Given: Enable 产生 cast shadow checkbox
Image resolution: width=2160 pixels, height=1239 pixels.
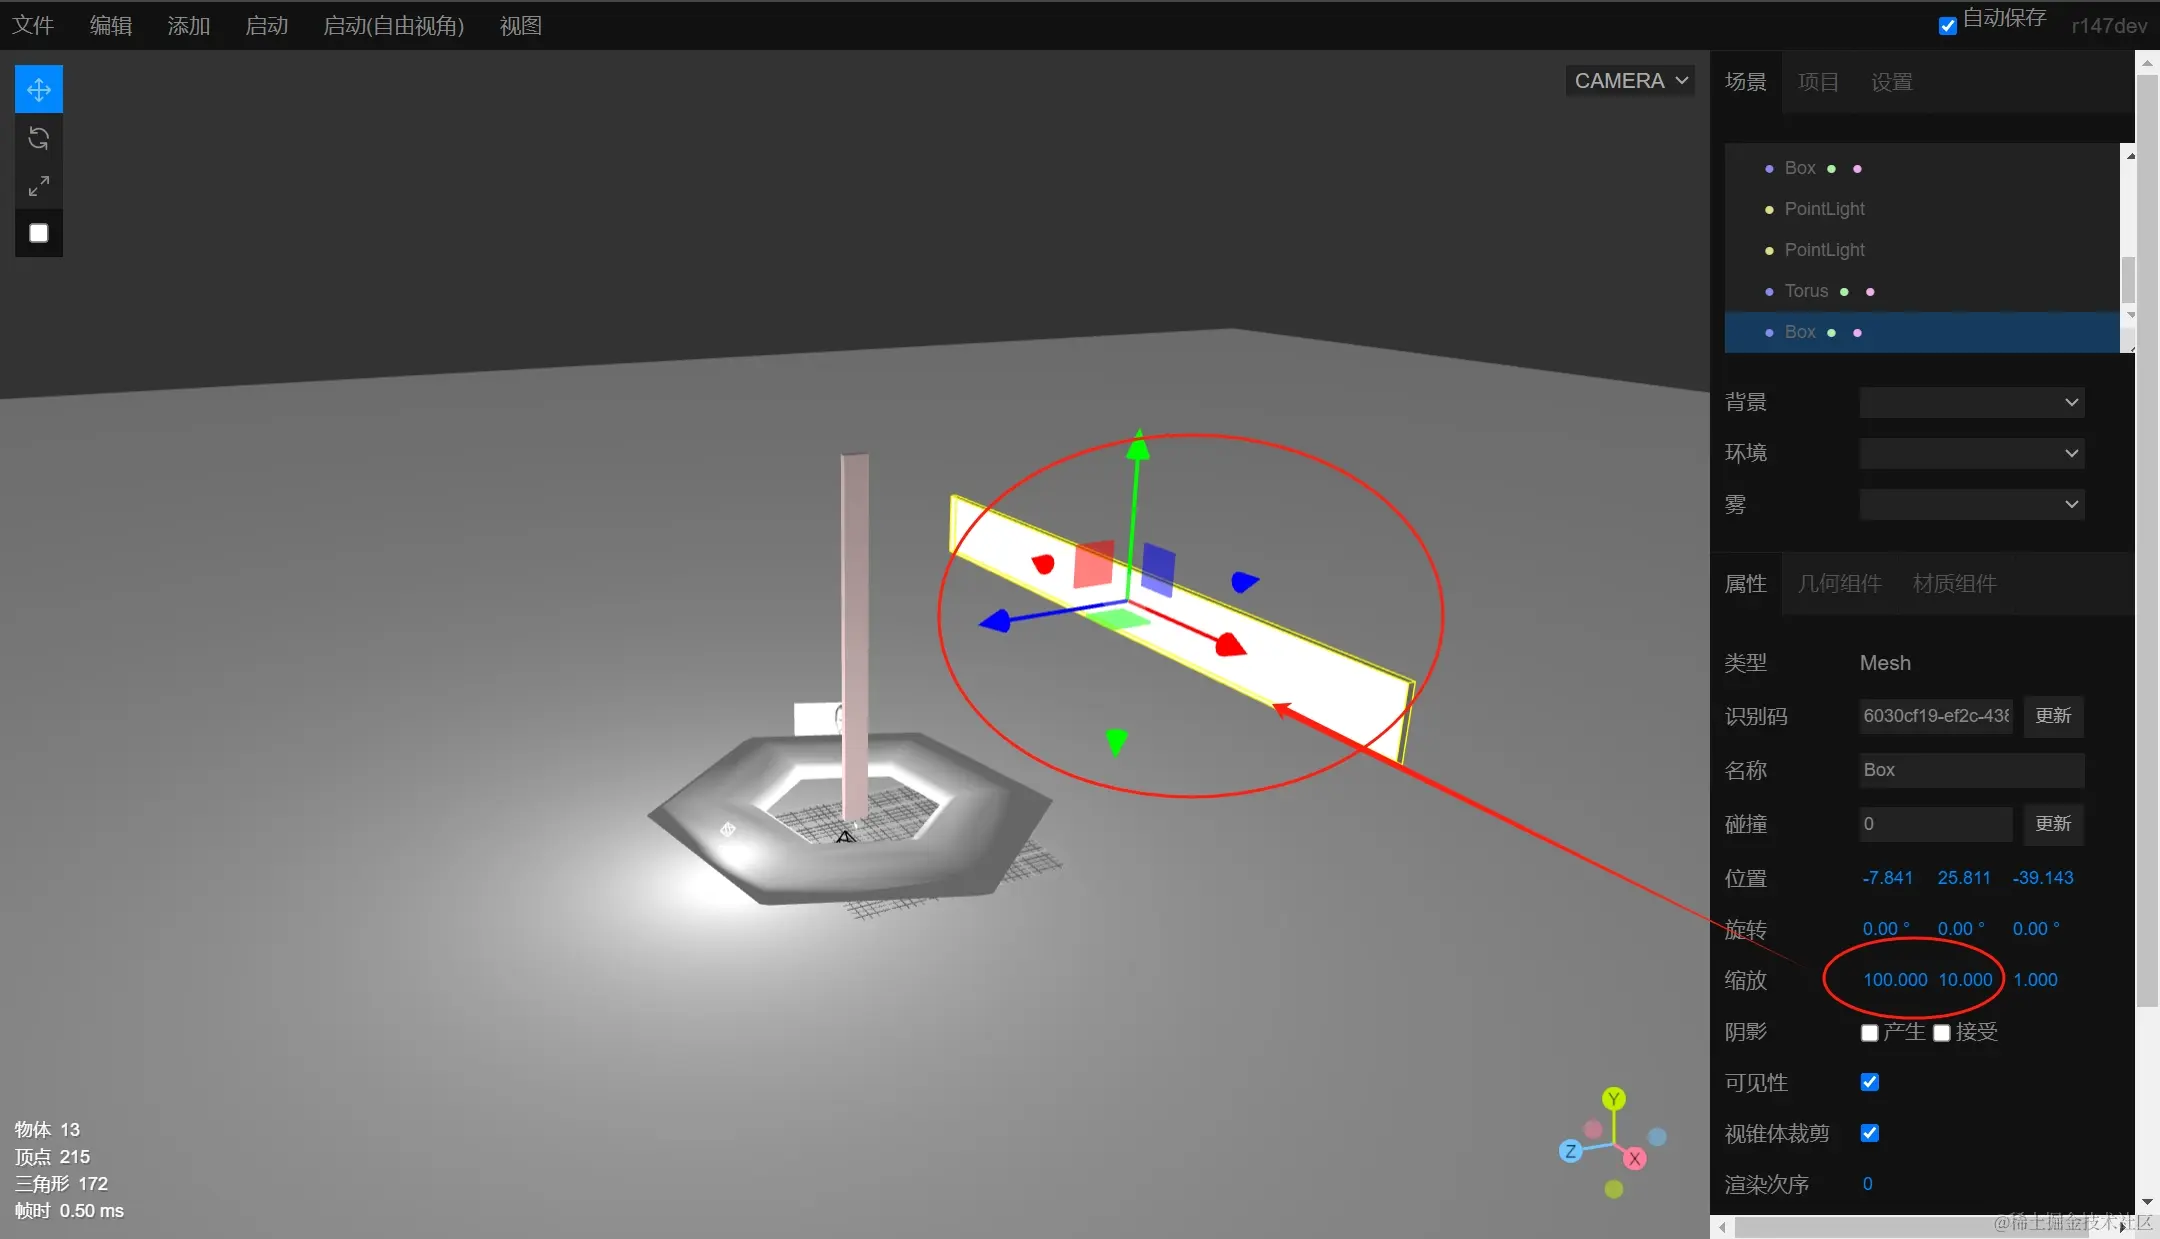Looking at the screenshot, I should (x=1869, y=1033).
